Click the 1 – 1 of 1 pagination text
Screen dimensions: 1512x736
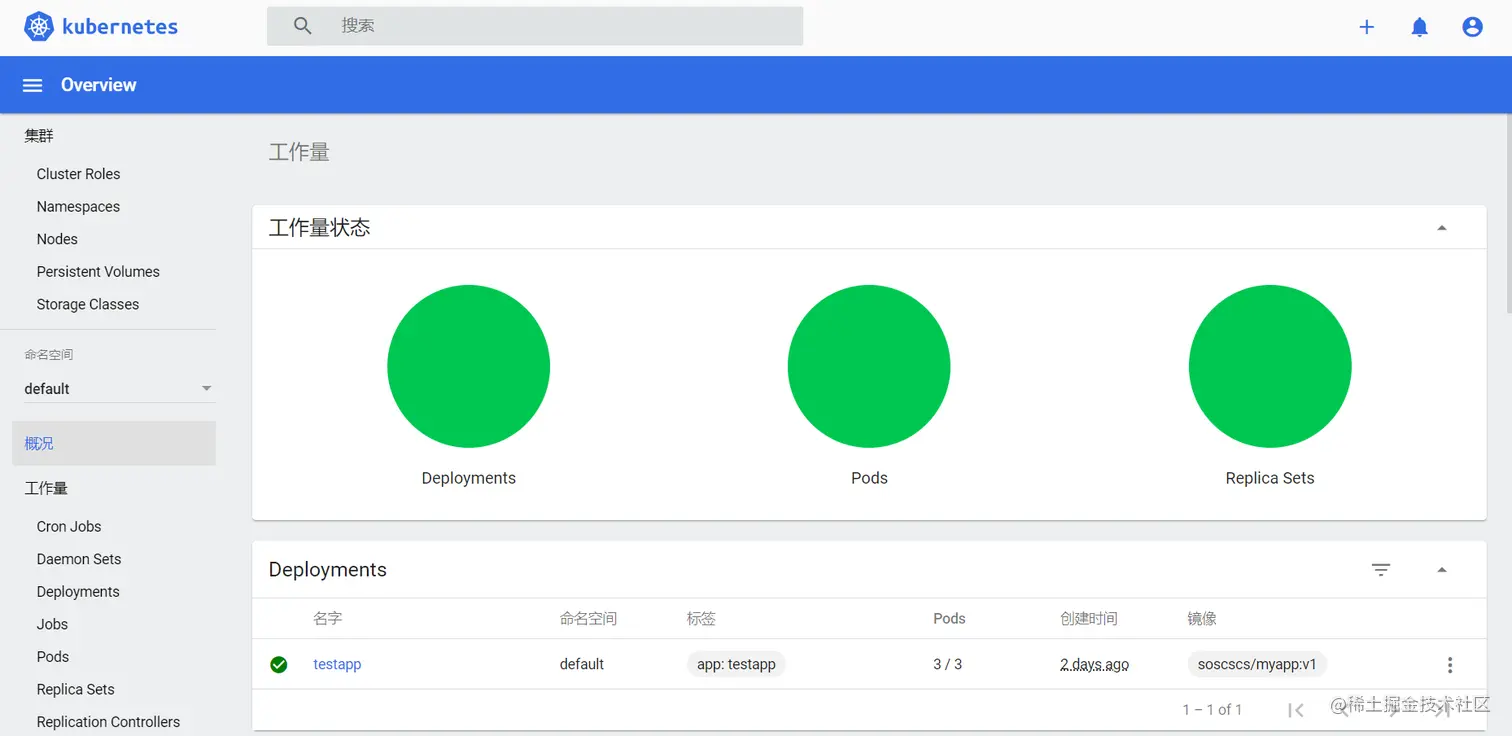pyautogui.click(x=1212, y=710)
